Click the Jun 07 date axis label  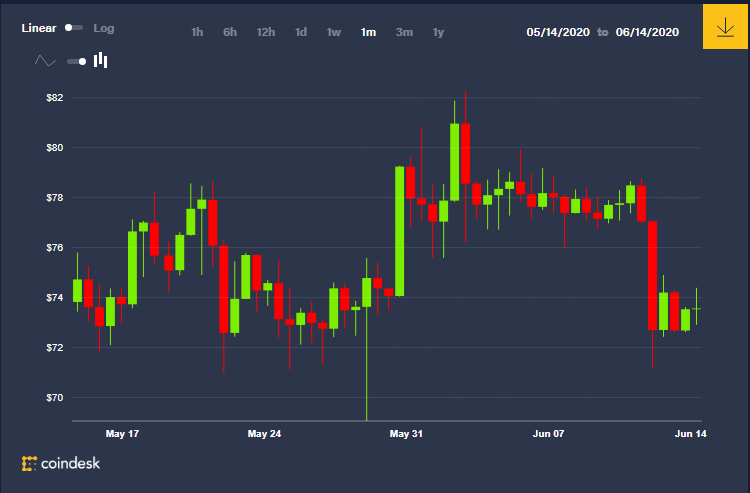point(549,434)
